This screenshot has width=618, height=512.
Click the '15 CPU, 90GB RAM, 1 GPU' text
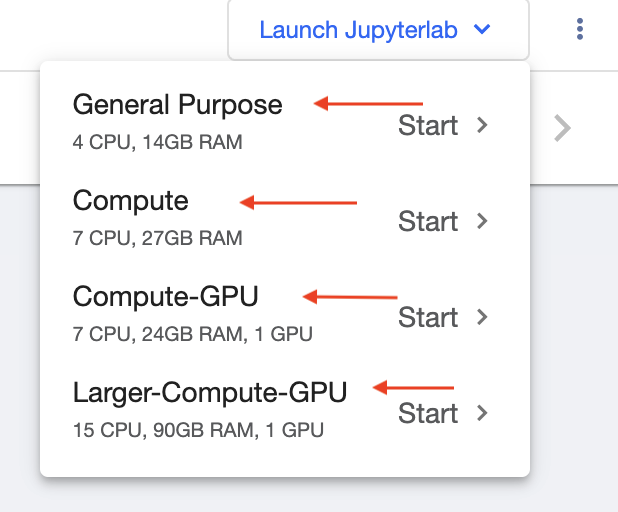[198, 430]
